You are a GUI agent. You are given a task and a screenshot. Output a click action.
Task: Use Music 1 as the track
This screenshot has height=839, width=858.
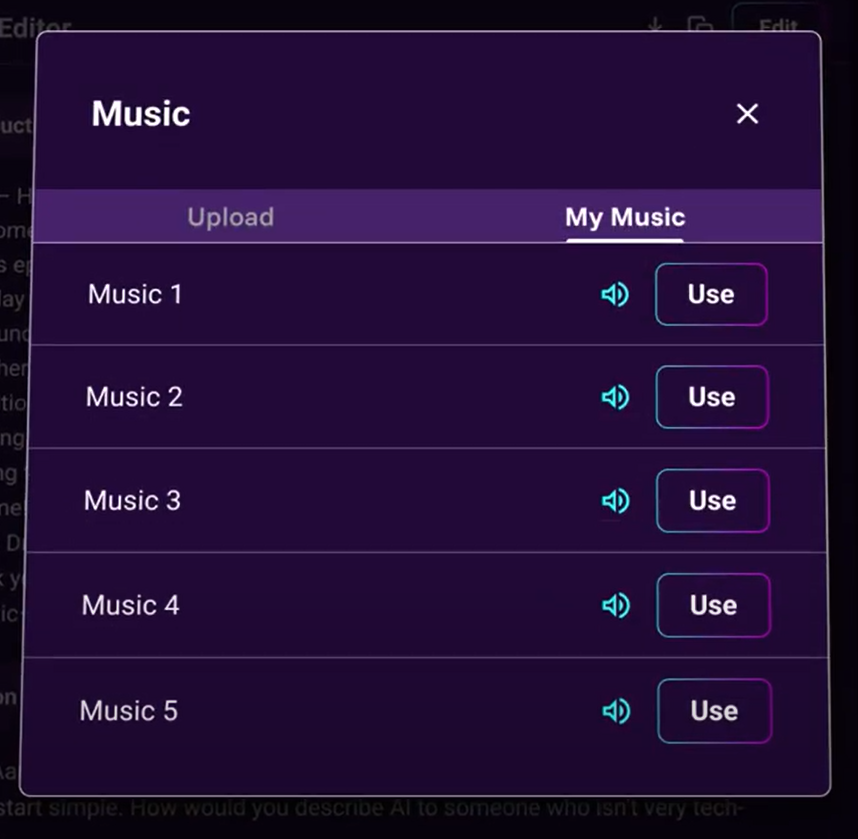[x=711, y=294]
